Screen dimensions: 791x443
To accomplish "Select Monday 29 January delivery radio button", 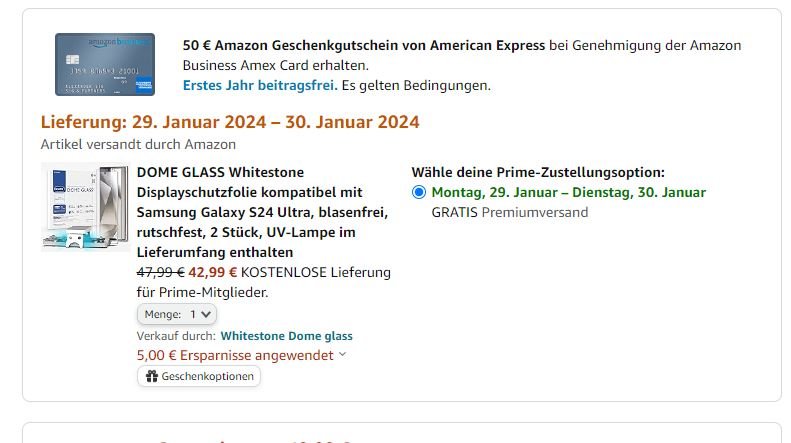I will [x=418, y=192].
